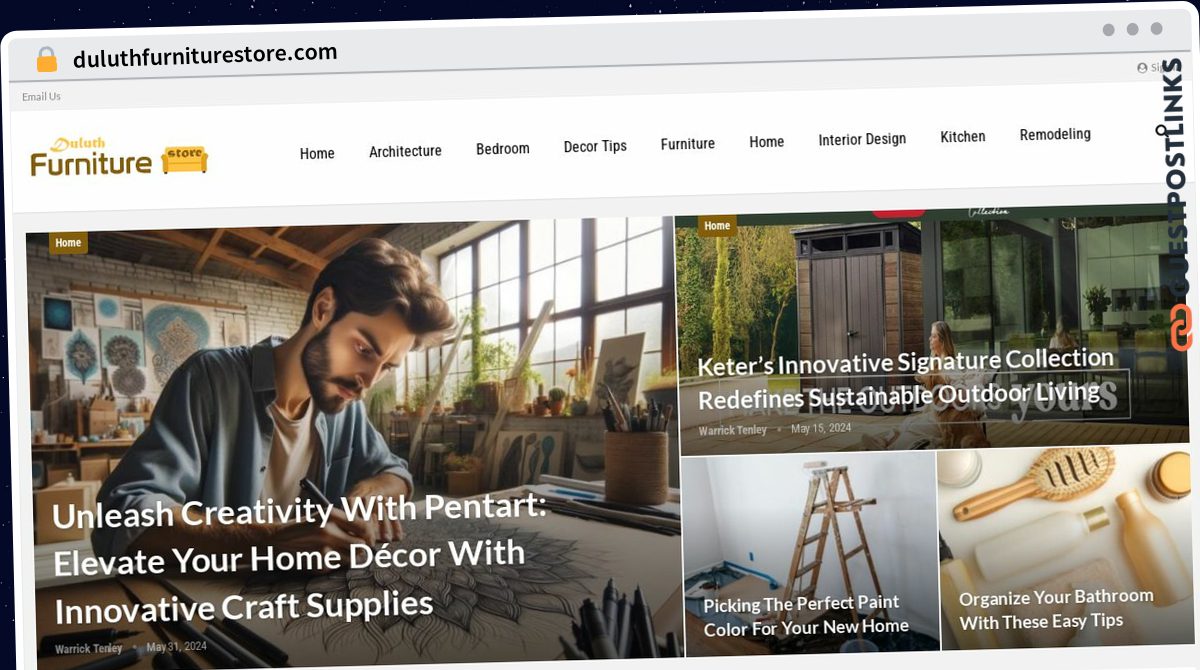
Task: Go to Decor Tips section
Action: coord(595,146)
